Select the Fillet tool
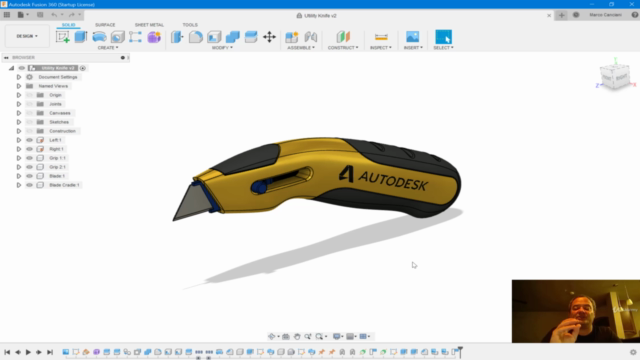 tap(196, 37)
